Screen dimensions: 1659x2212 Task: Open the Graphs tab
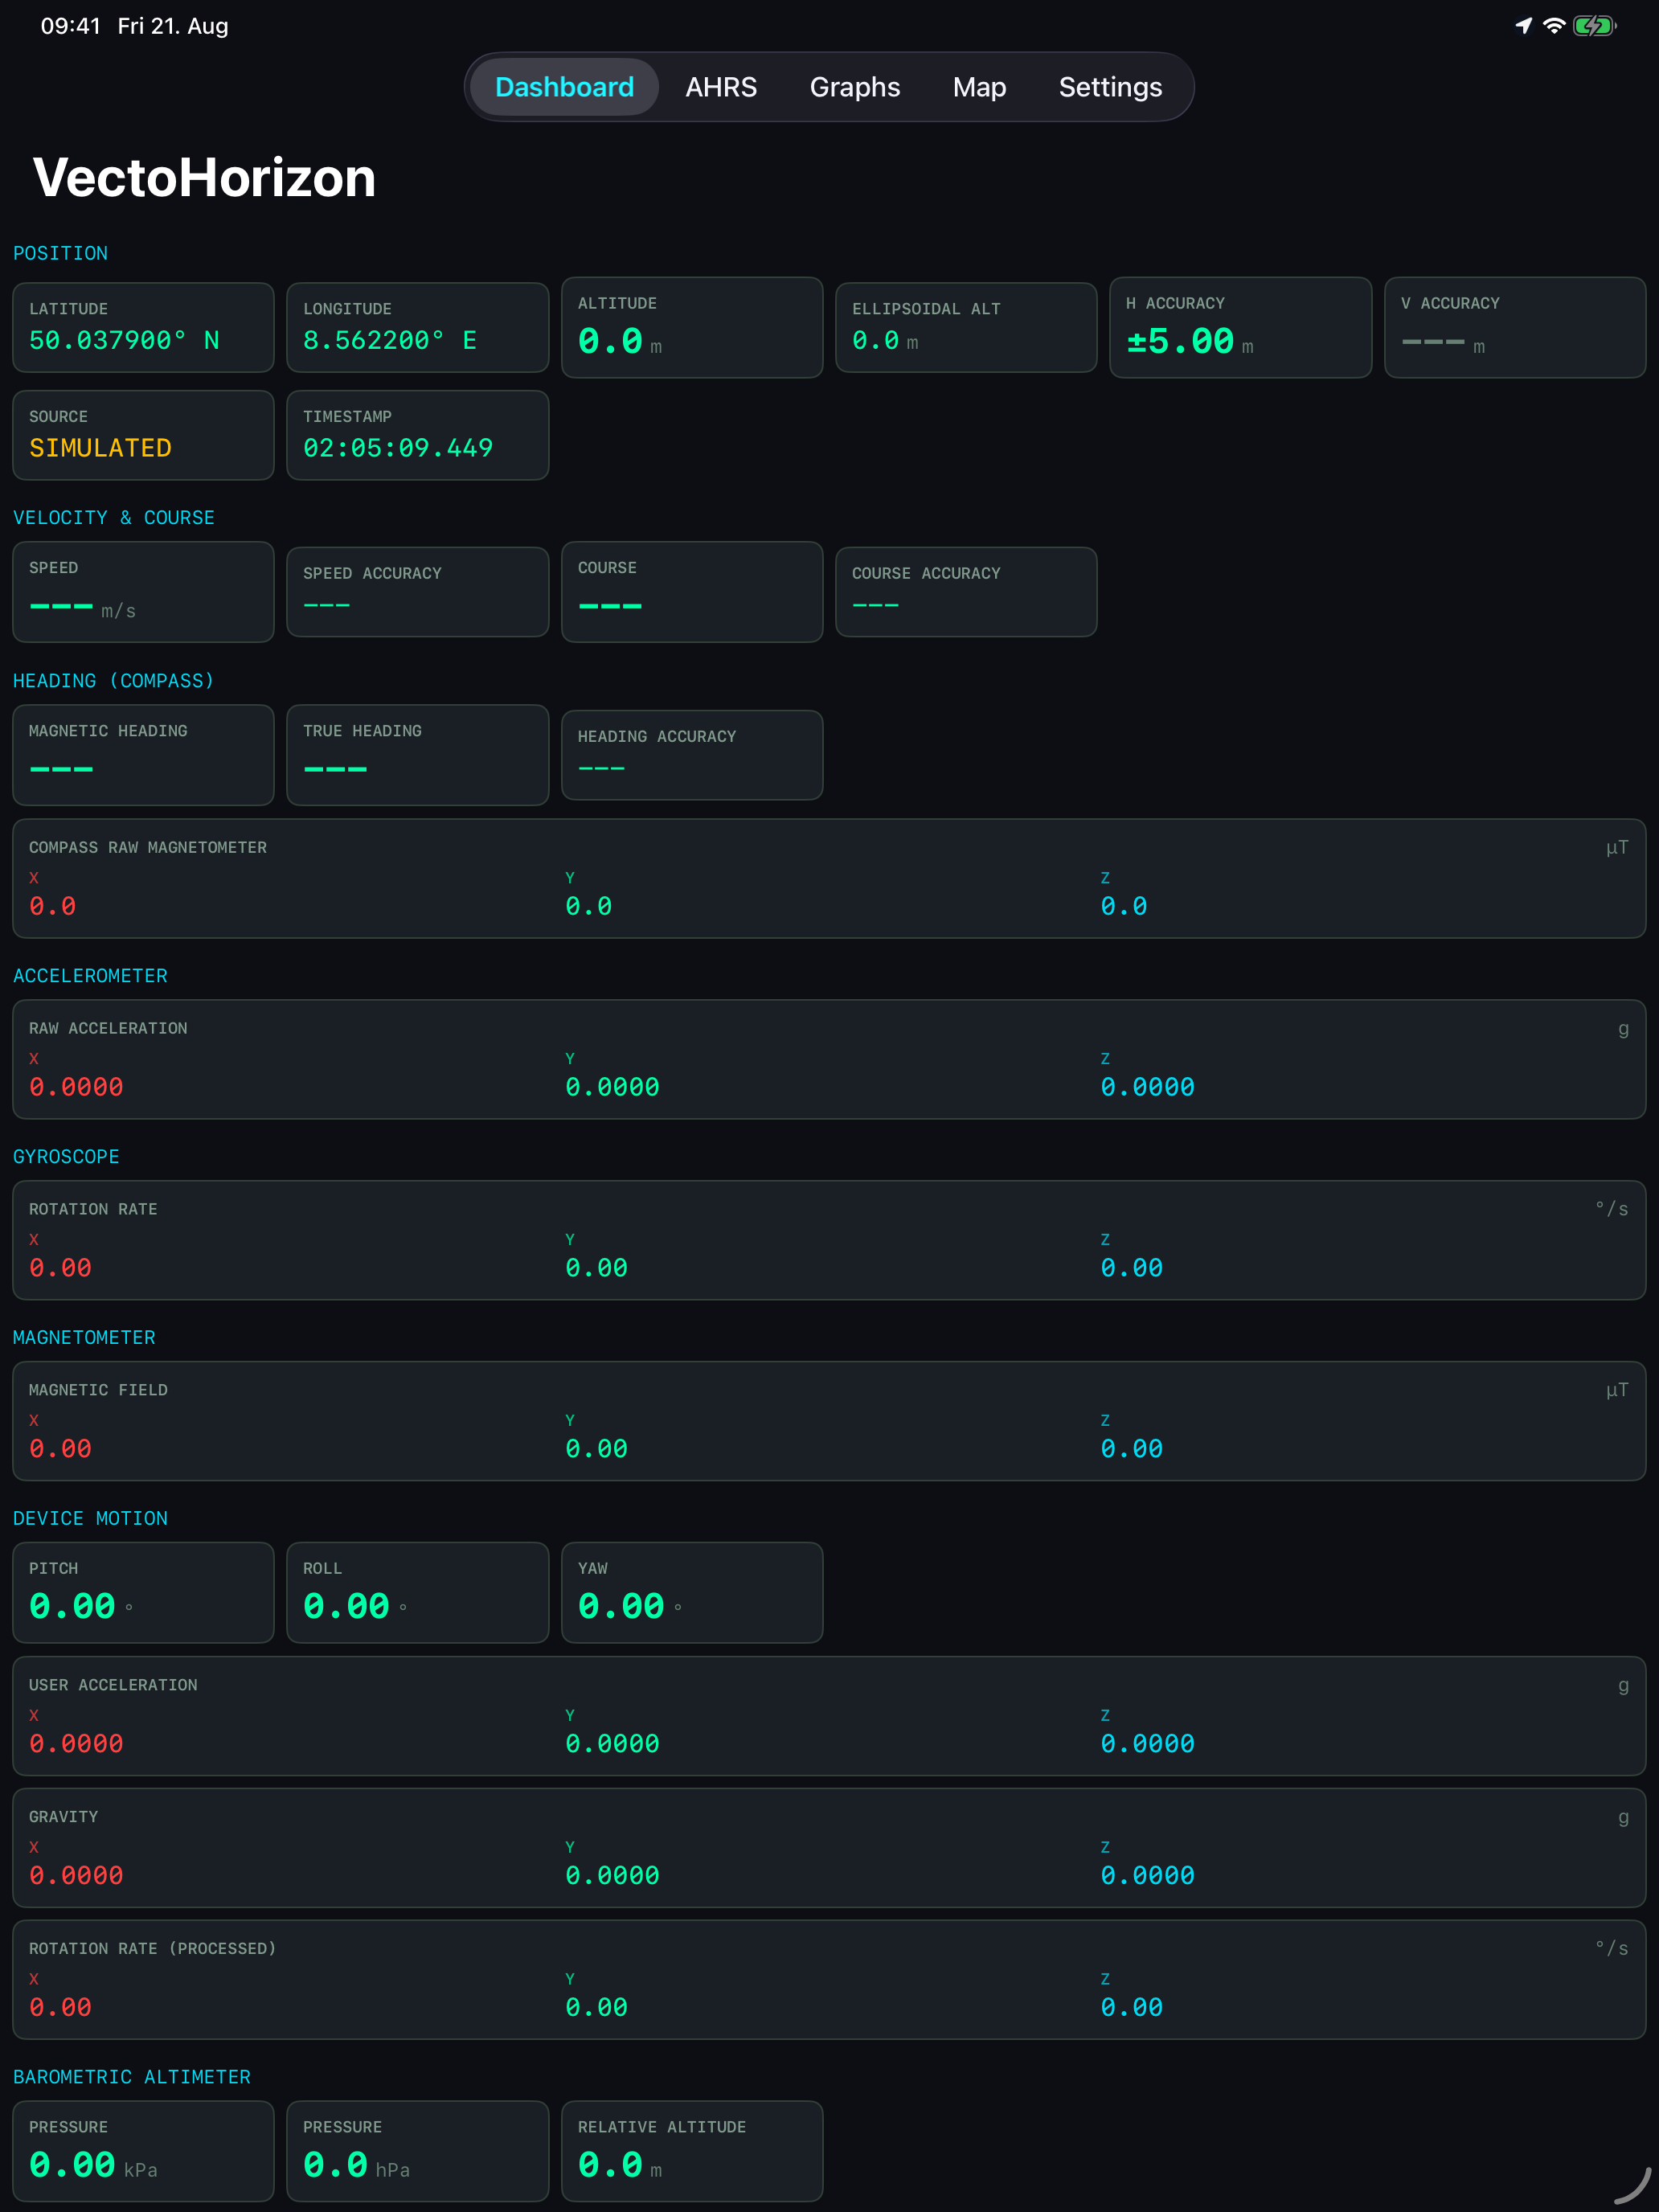[x=855, y=87]
